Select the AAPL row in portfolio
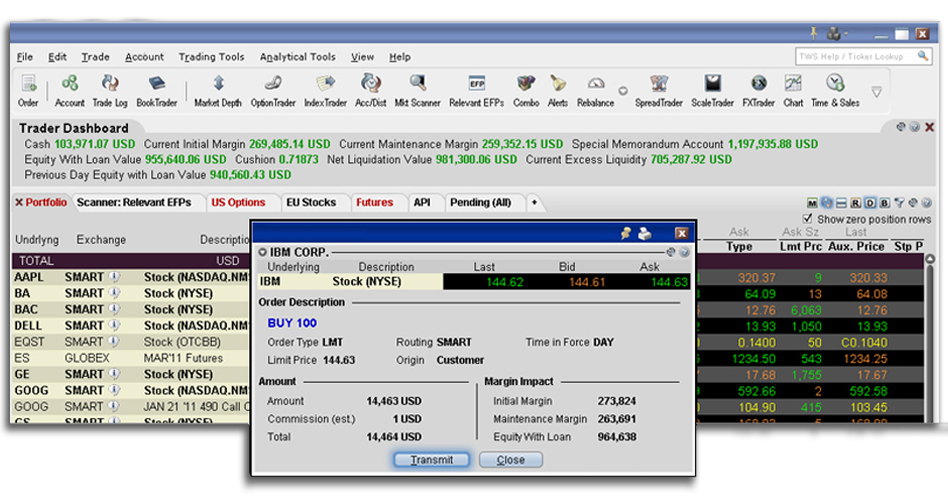Image resolution: width=948 pixels, height=500 pixels. pyautogui.click(x=132, y=277)
